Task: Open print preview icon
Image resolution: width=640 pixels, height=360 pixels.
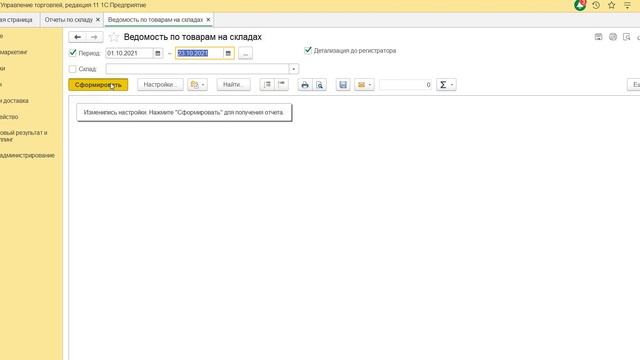Action: [x=320, y=85]
